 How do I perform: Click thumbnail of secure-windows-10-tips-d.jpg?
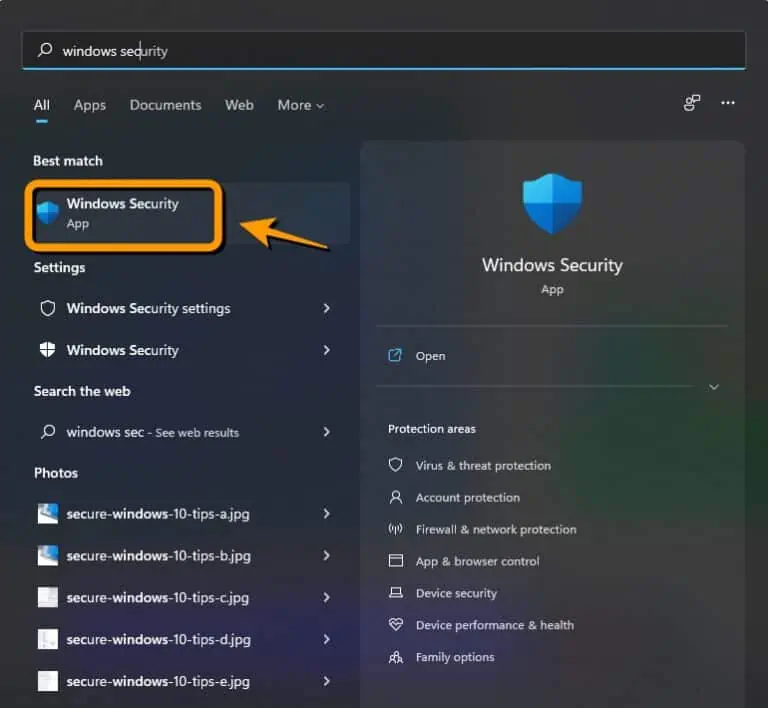coord(48,639)
